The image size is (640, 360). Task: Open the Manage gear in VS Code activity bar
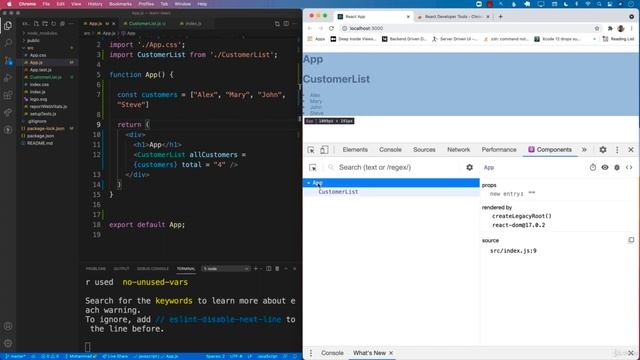tap(8, 343)
